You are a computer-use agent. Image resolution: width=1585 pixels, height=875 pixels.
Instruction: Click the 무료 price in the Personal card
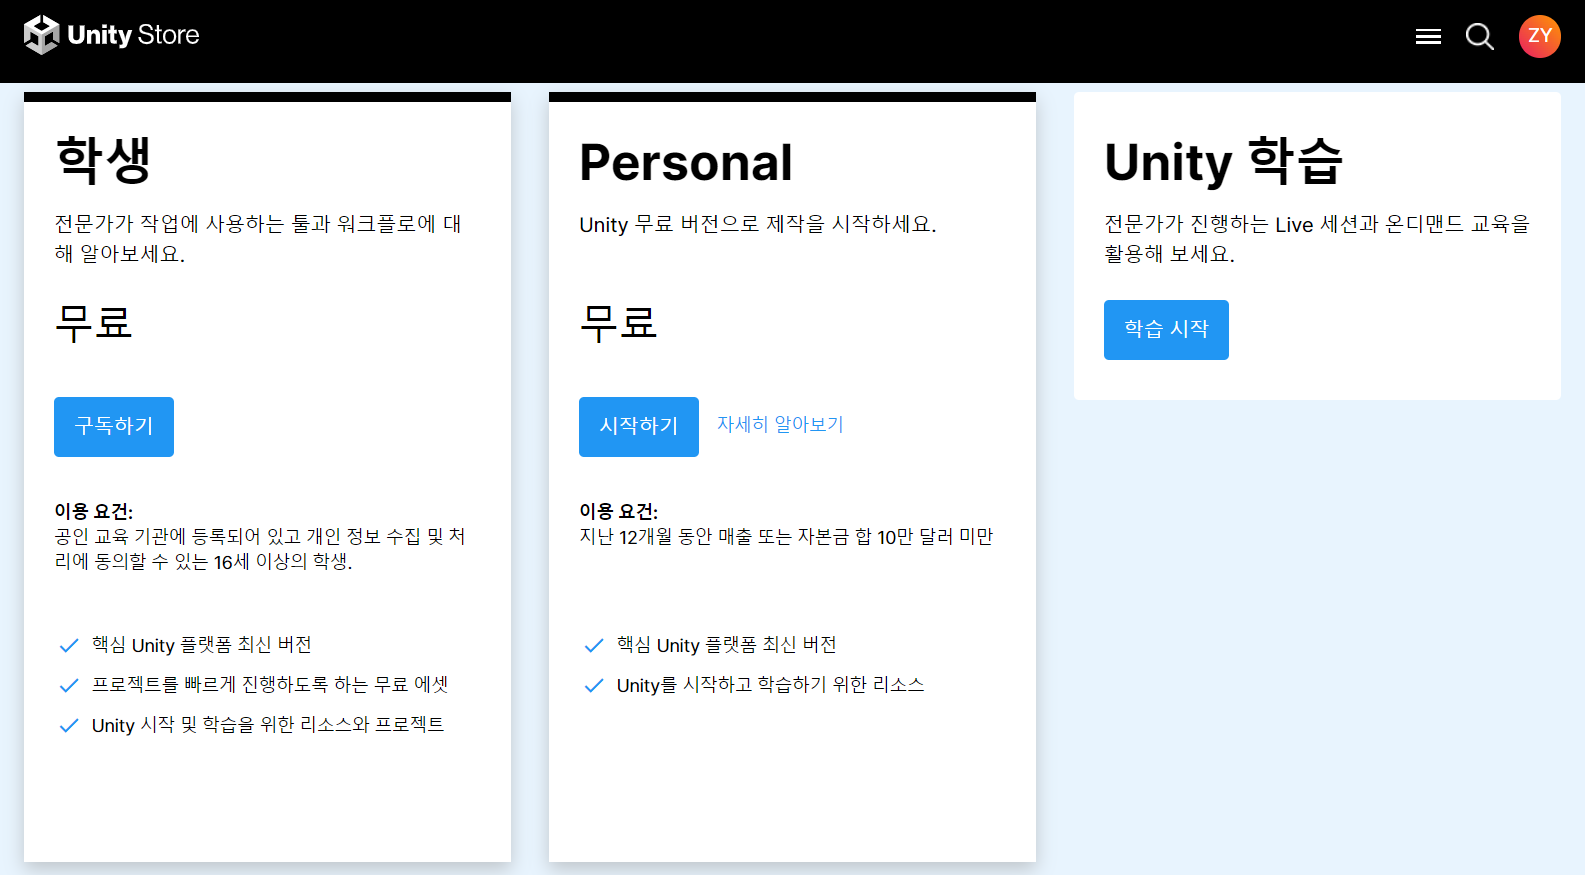pos(618,323)
